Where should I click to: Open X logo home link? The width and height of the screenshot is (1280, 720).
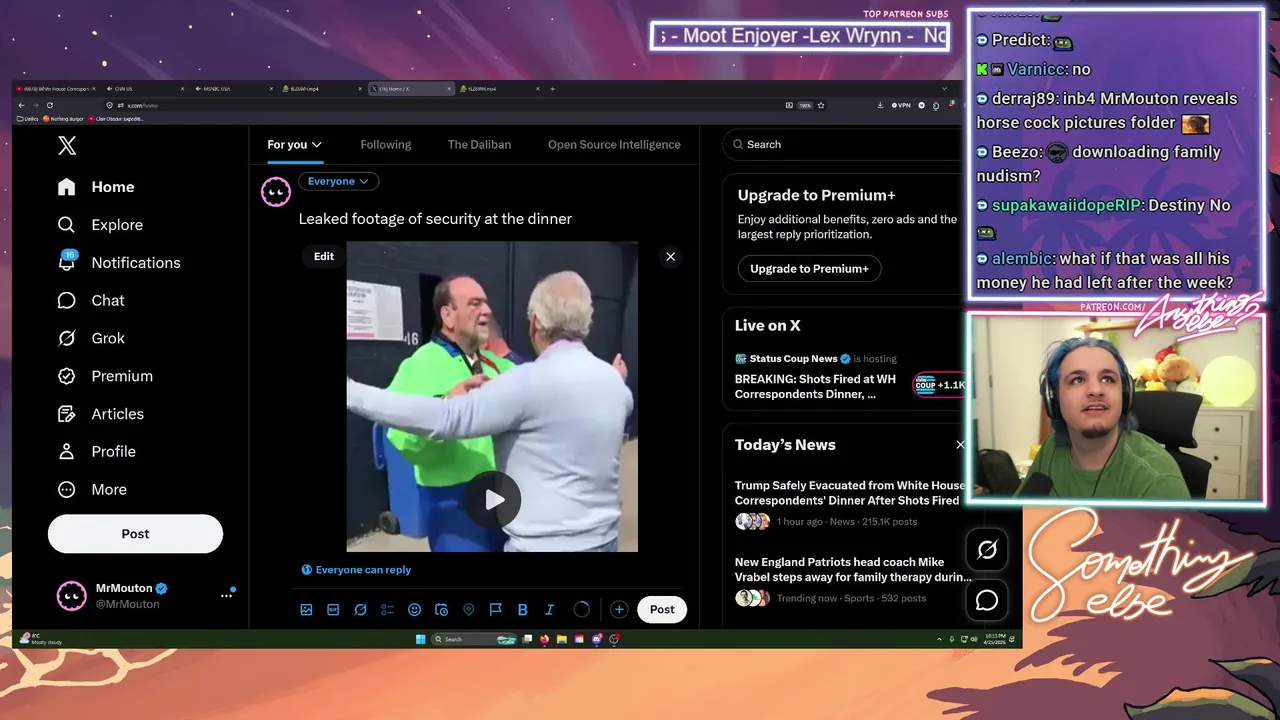(67, 145)
